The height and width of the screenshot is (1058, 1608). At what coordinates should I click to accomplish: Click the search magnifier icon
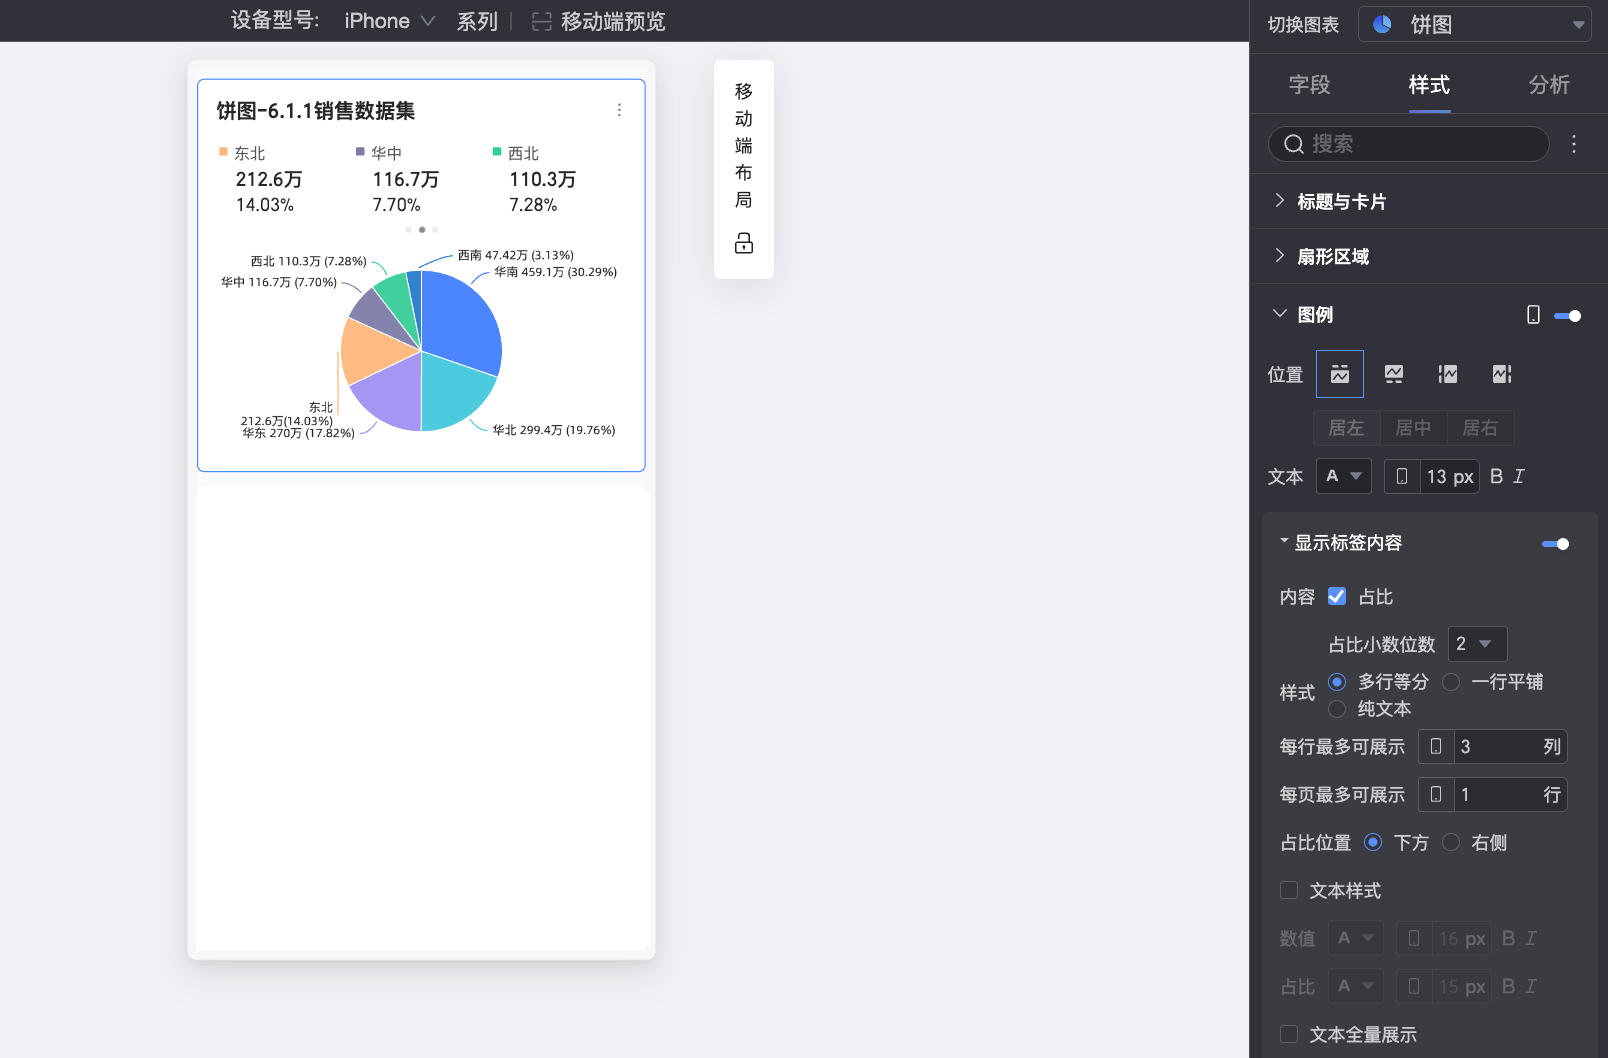point(1293,144)
